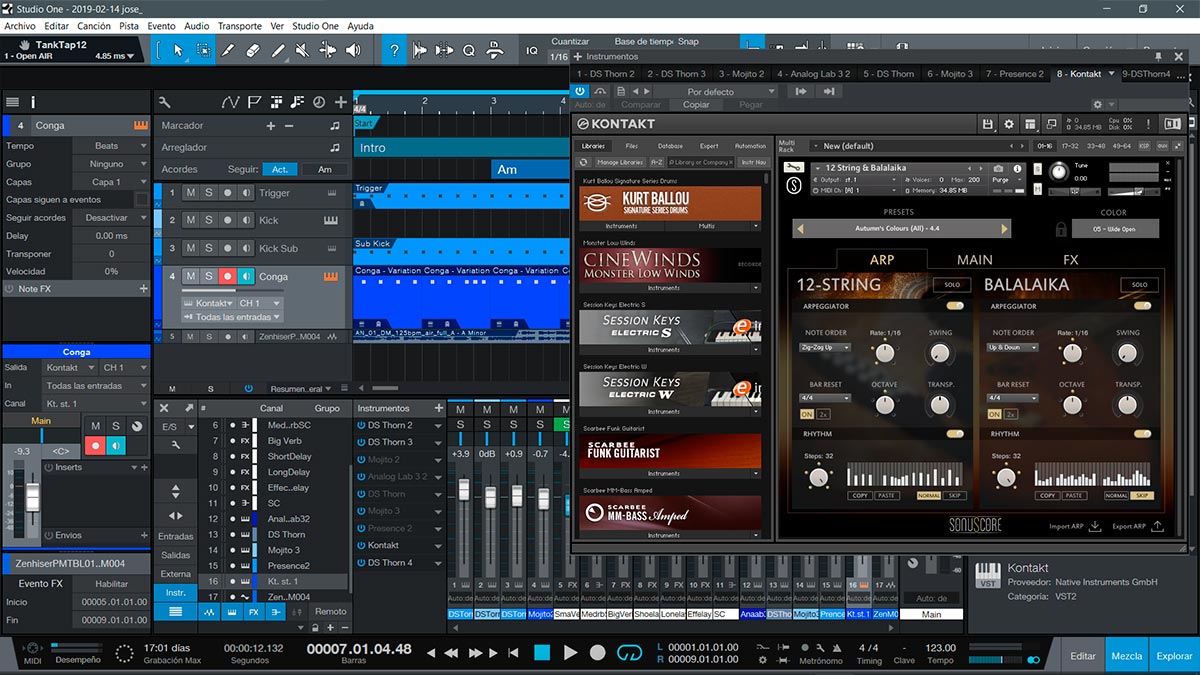
Task: Click the stop button in transport
Action: [542, 653]
